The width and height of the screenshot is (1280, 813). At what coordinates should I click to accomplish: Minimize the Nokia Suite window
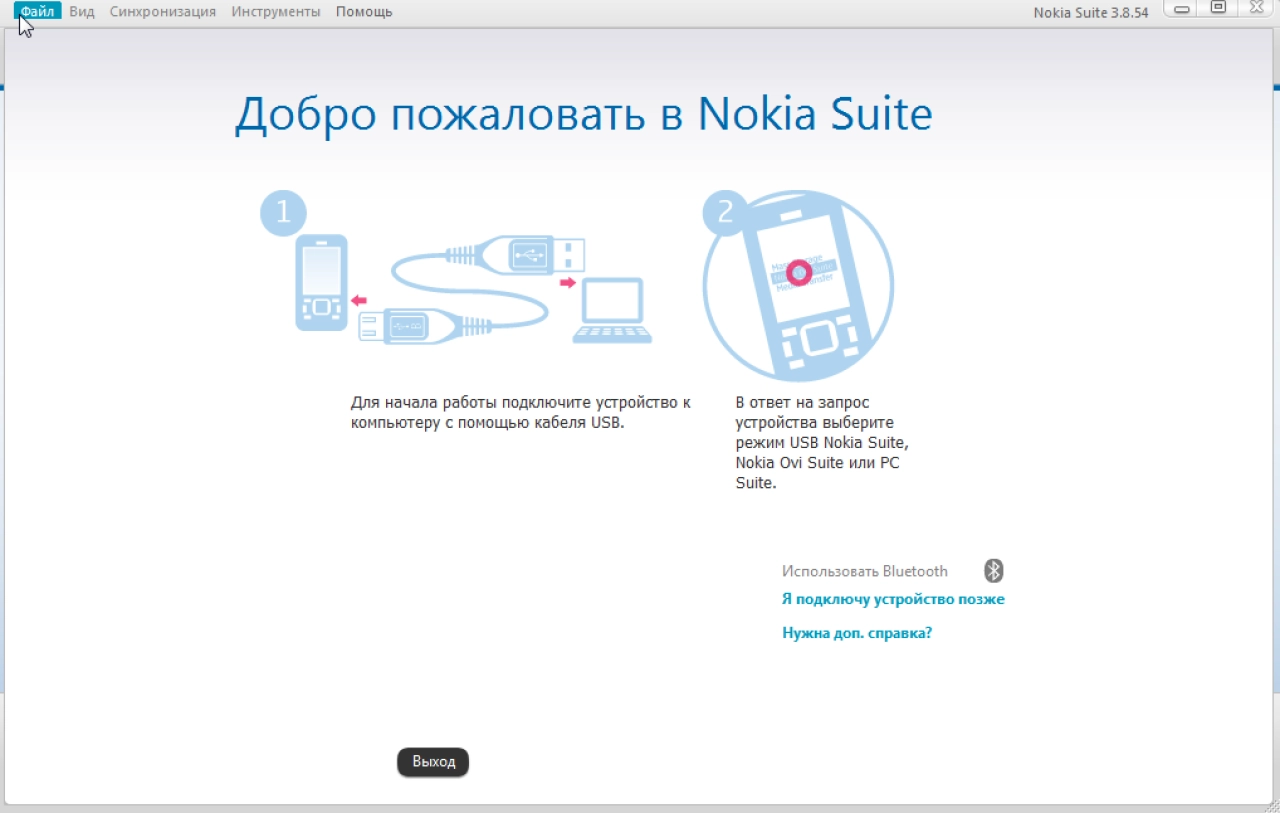point(1181,8)
